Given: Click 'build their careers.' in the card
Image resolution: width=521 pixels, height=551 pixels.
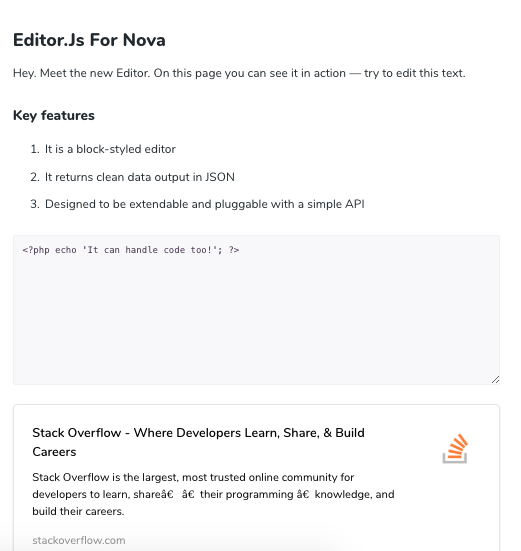Looking at the screenshot, I should (78, 511).
